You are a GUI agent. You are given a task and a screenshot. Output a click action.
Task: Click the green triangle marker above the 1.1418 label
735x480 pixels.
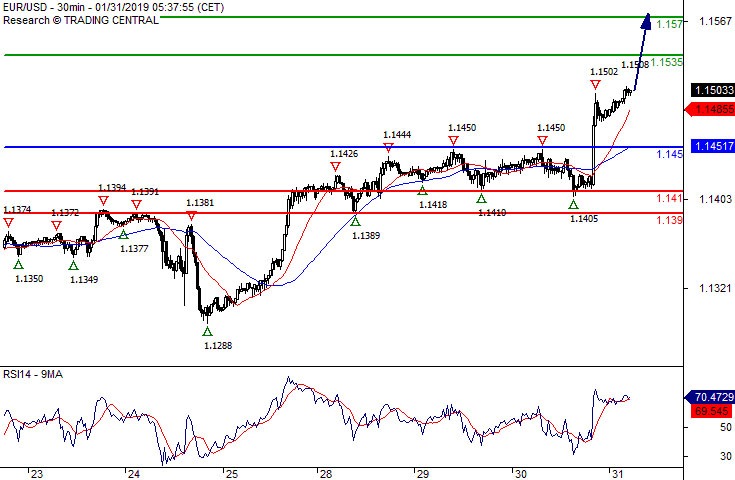click(422, 190)
